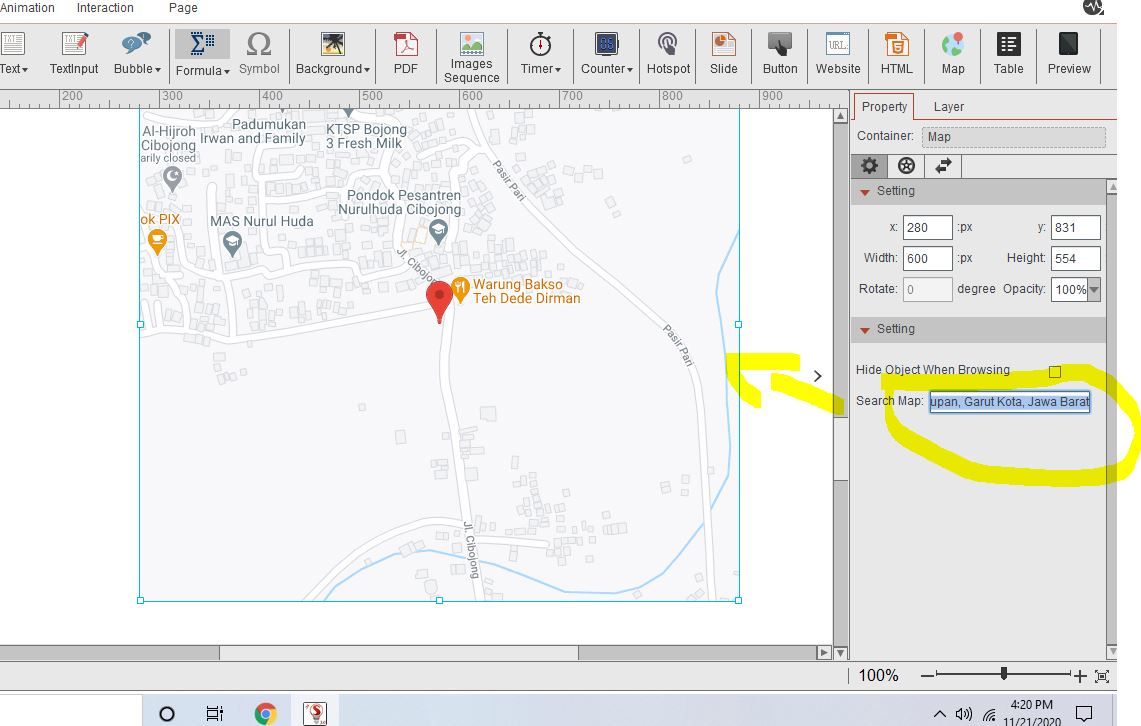
Task: Open the arrows interaction sub-tab
Action: (943, 166)
